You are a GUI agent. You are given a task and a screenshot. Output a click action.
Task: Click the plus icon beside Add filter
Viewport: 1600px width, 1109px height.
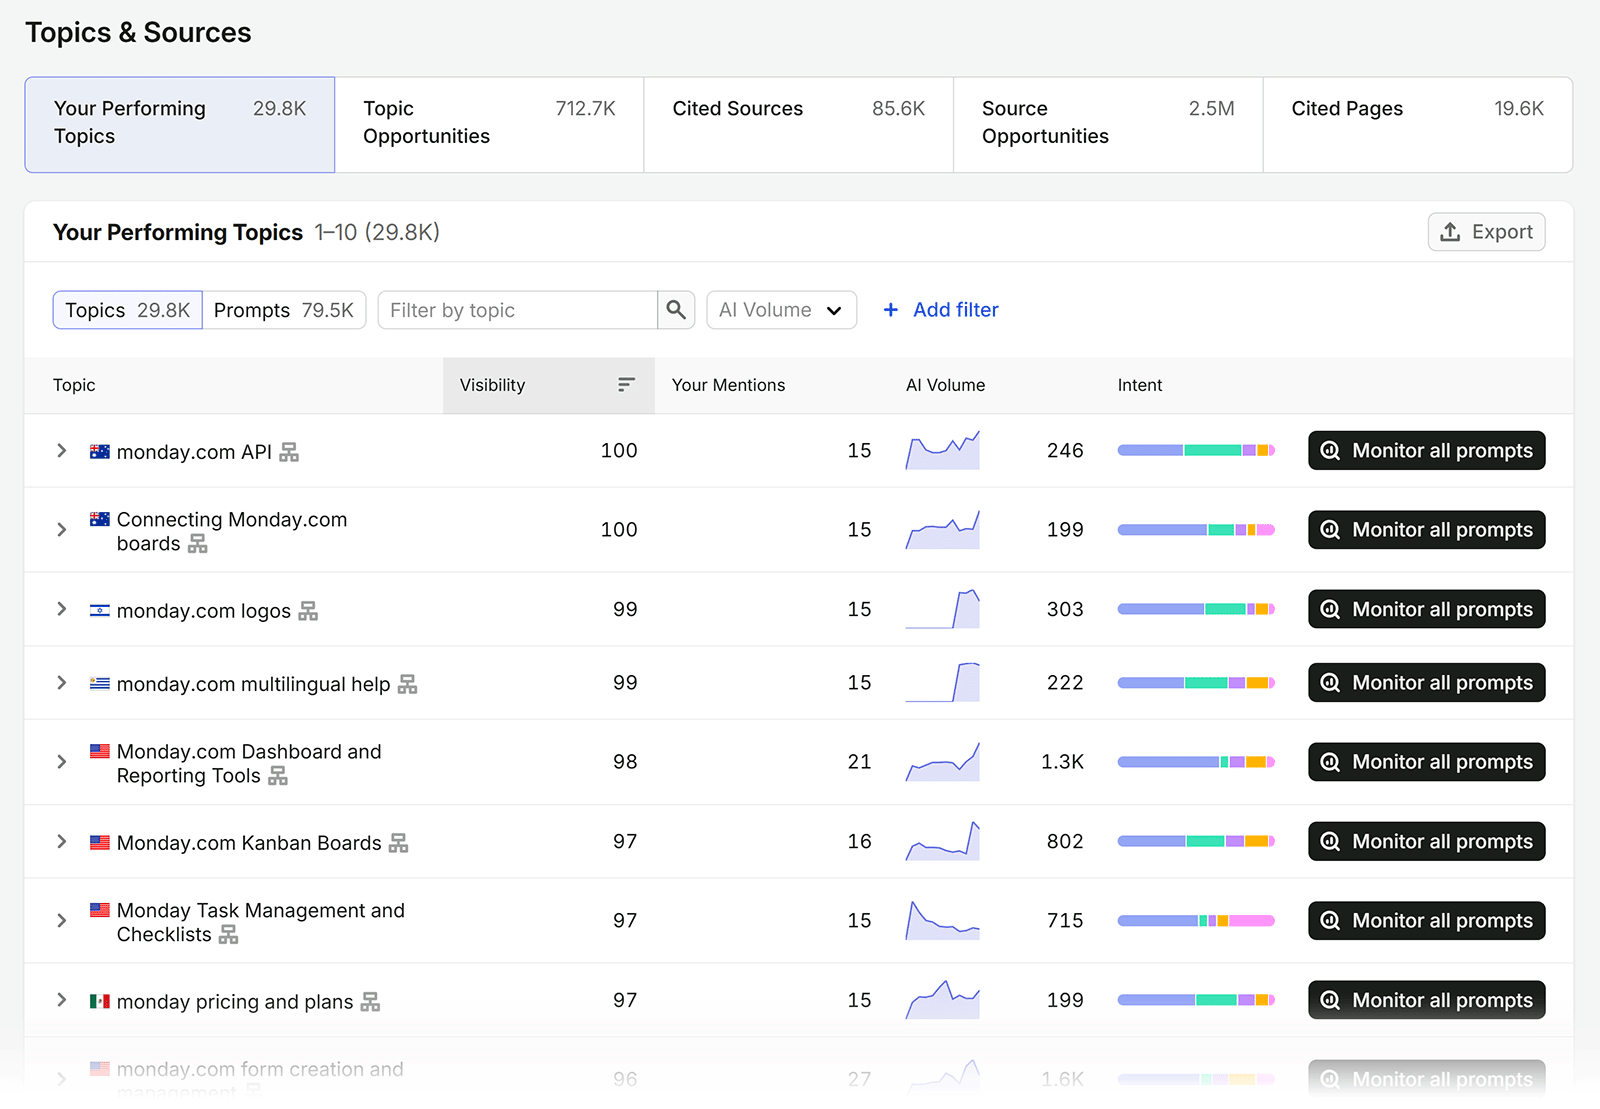click(x=891, y=310)
